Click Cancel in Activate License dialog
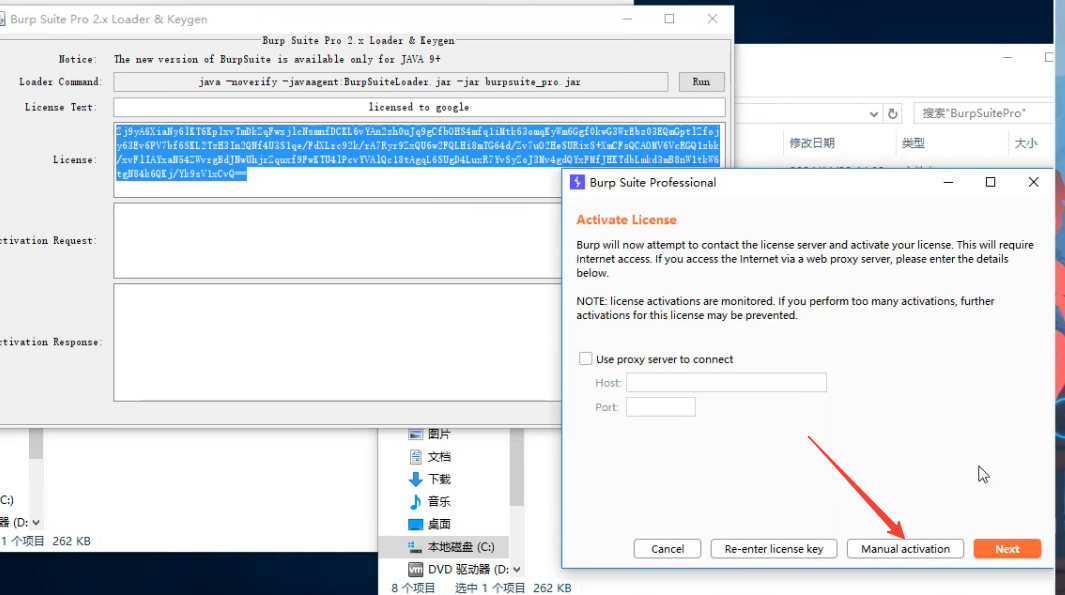Viewport: 1065px width, 595px height. 667,549
